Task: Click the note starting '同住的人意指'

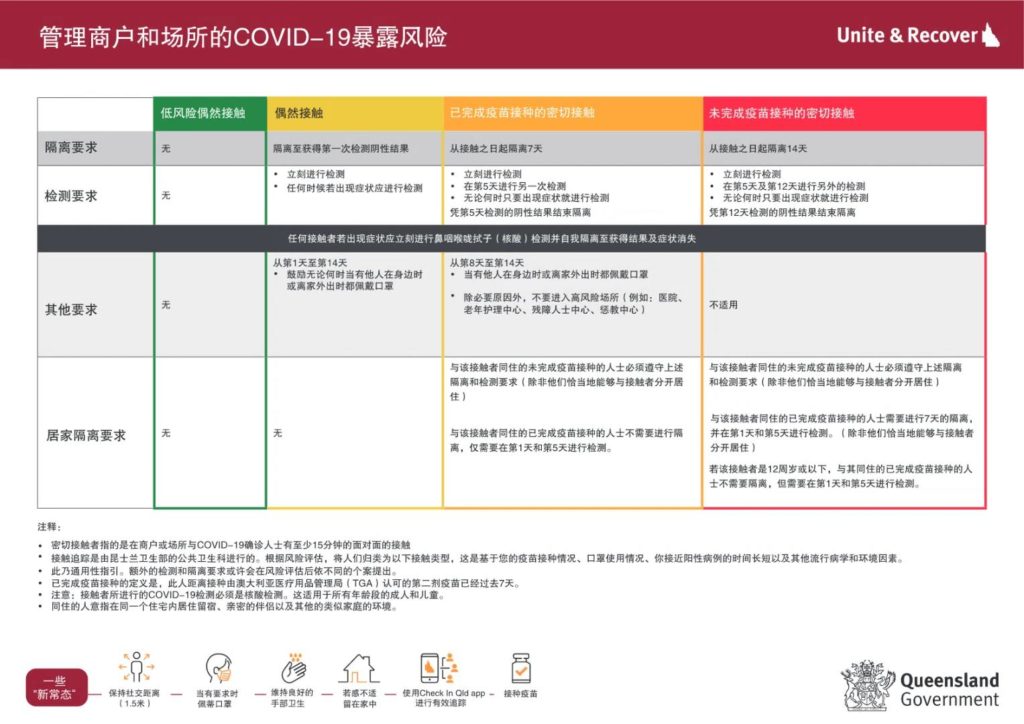Action: click(x=225, y=606)
